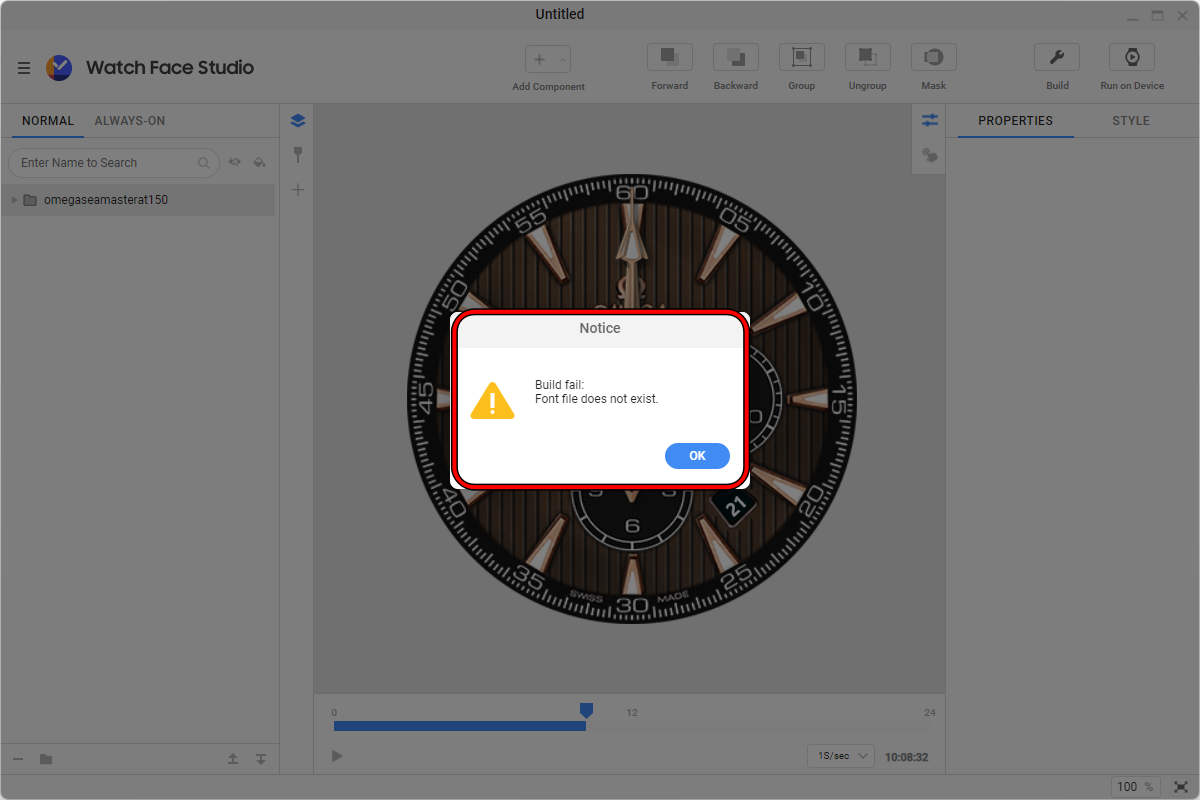Click the color style circles icon
This screenshot has height=800, width=1200.
[930, 155]
